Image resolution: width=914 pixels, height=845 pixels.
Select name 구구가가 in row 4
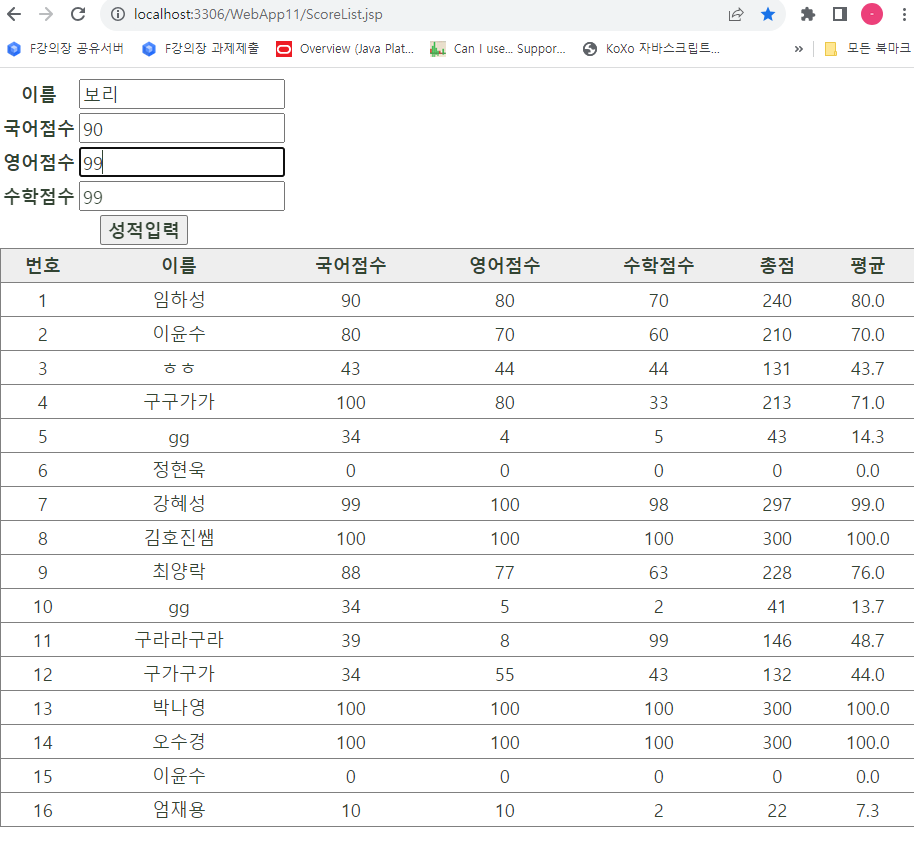[179, 402]
